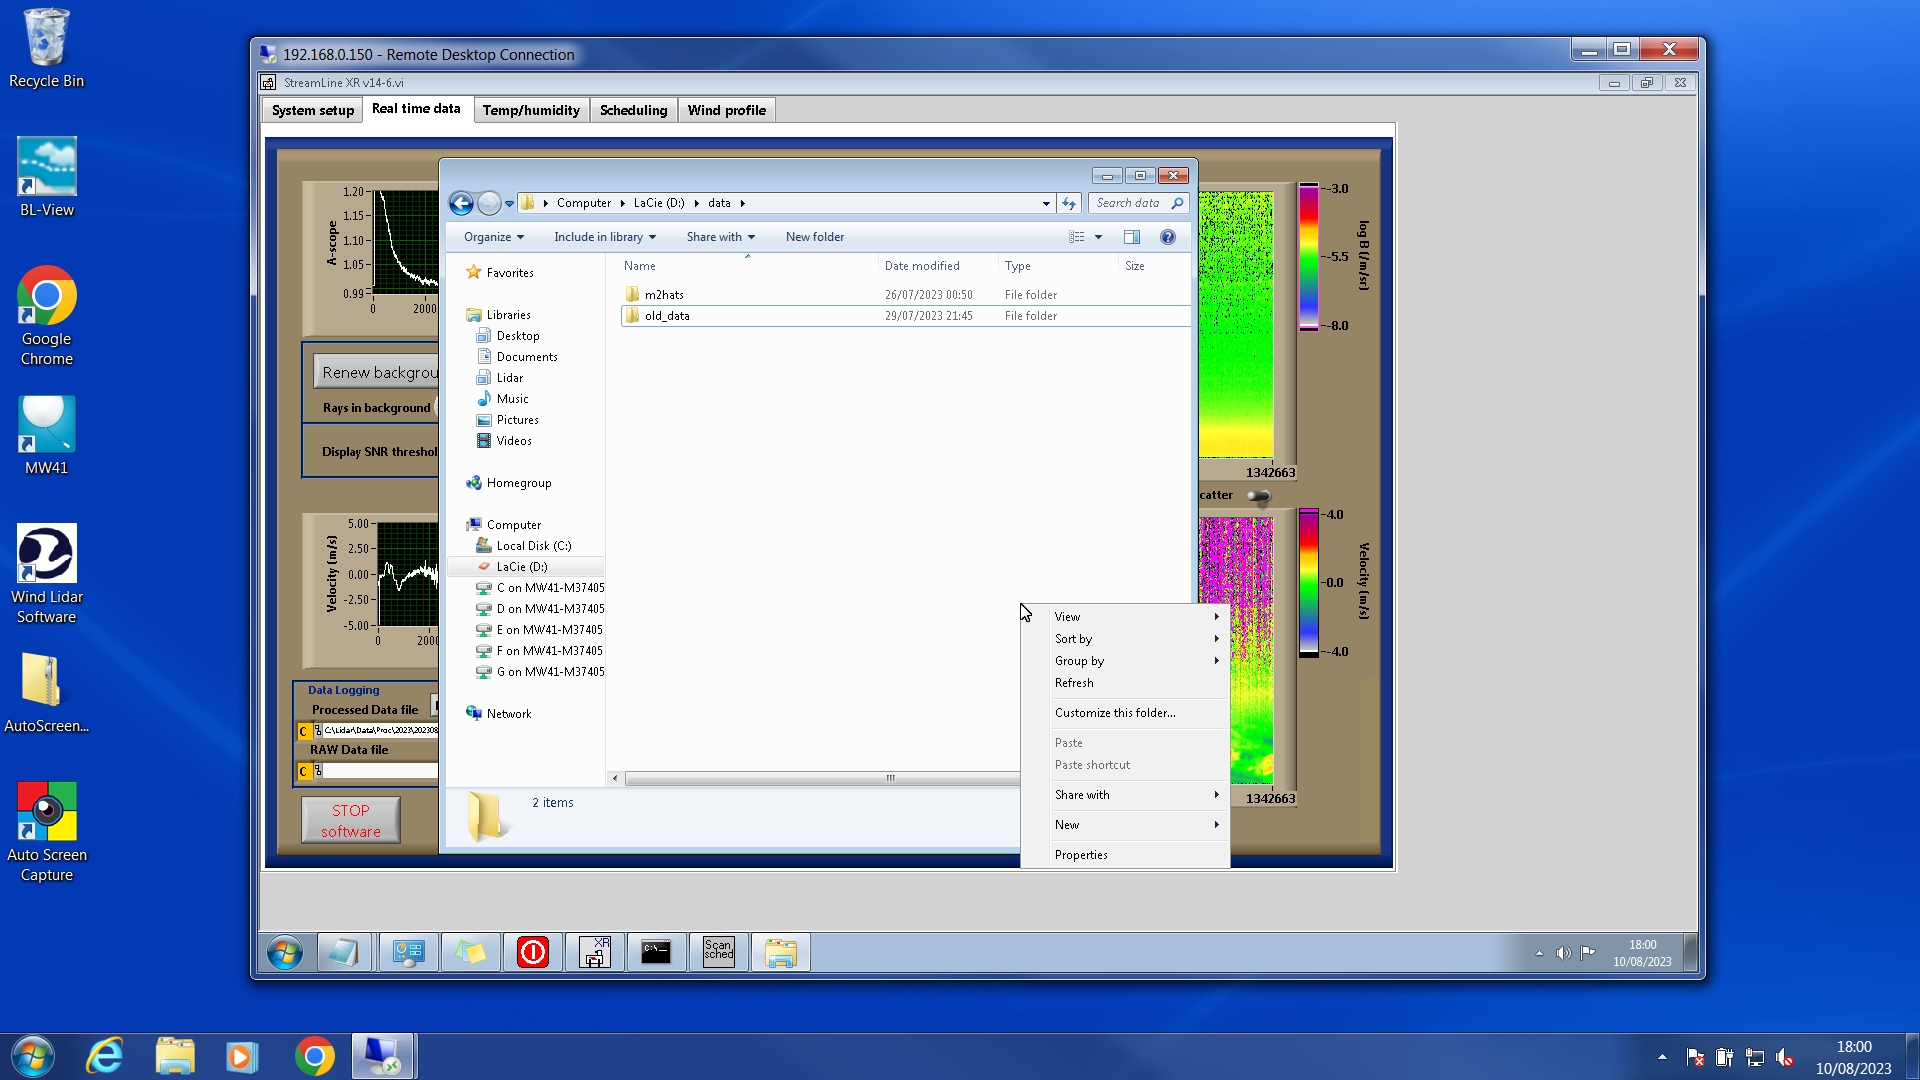
Task: Click New folder in Explorer toolbar
Action: pos(814,237)
